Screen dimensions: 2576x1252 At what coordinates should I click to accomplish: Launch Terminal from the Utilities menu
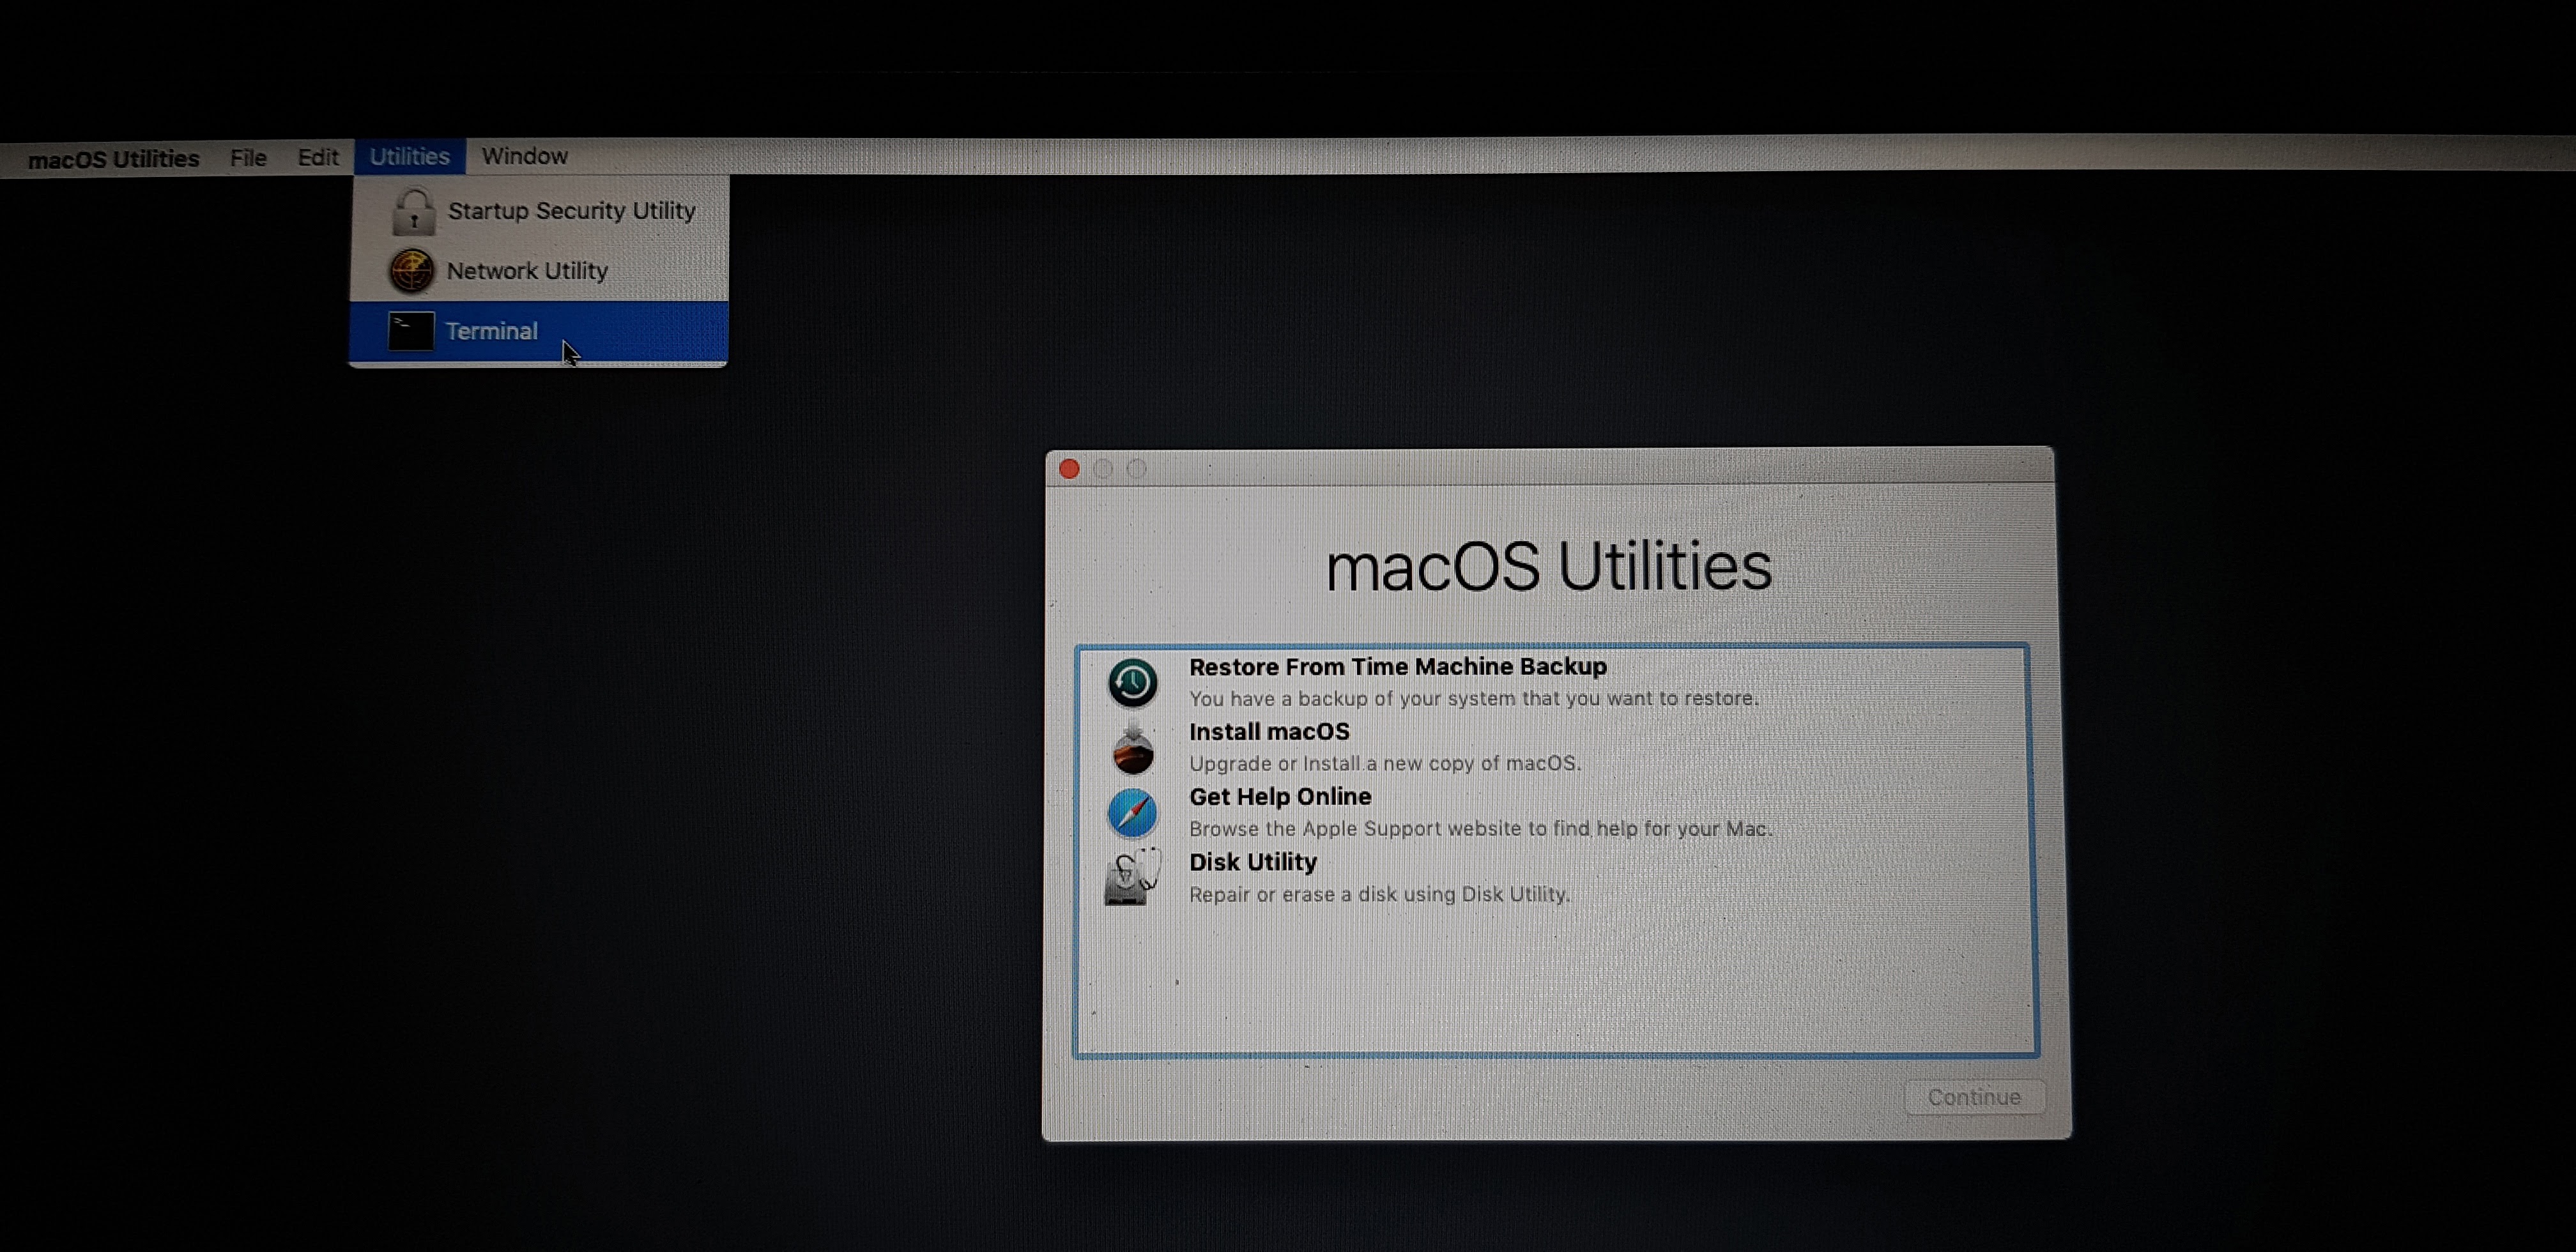(x=539, y=331)
